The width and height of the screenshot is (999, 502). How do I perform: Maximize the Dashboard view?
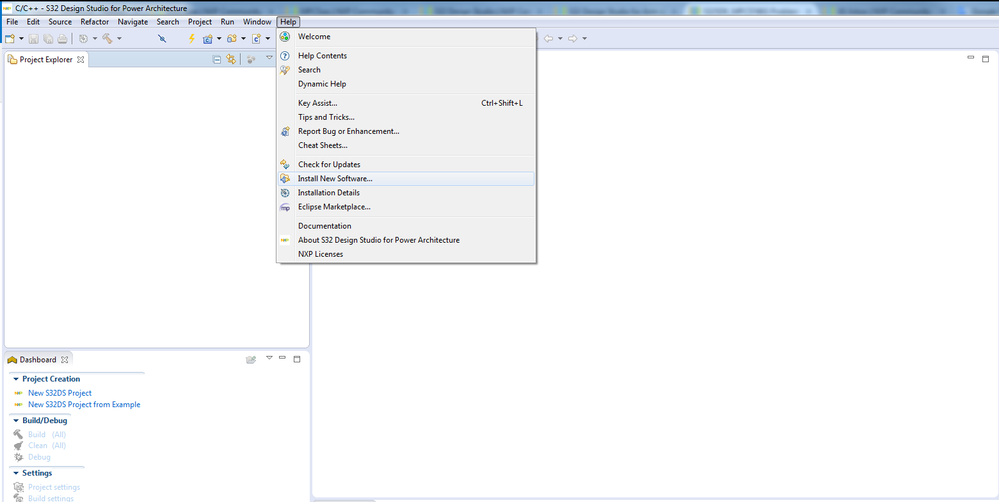[x=296, y=359]
